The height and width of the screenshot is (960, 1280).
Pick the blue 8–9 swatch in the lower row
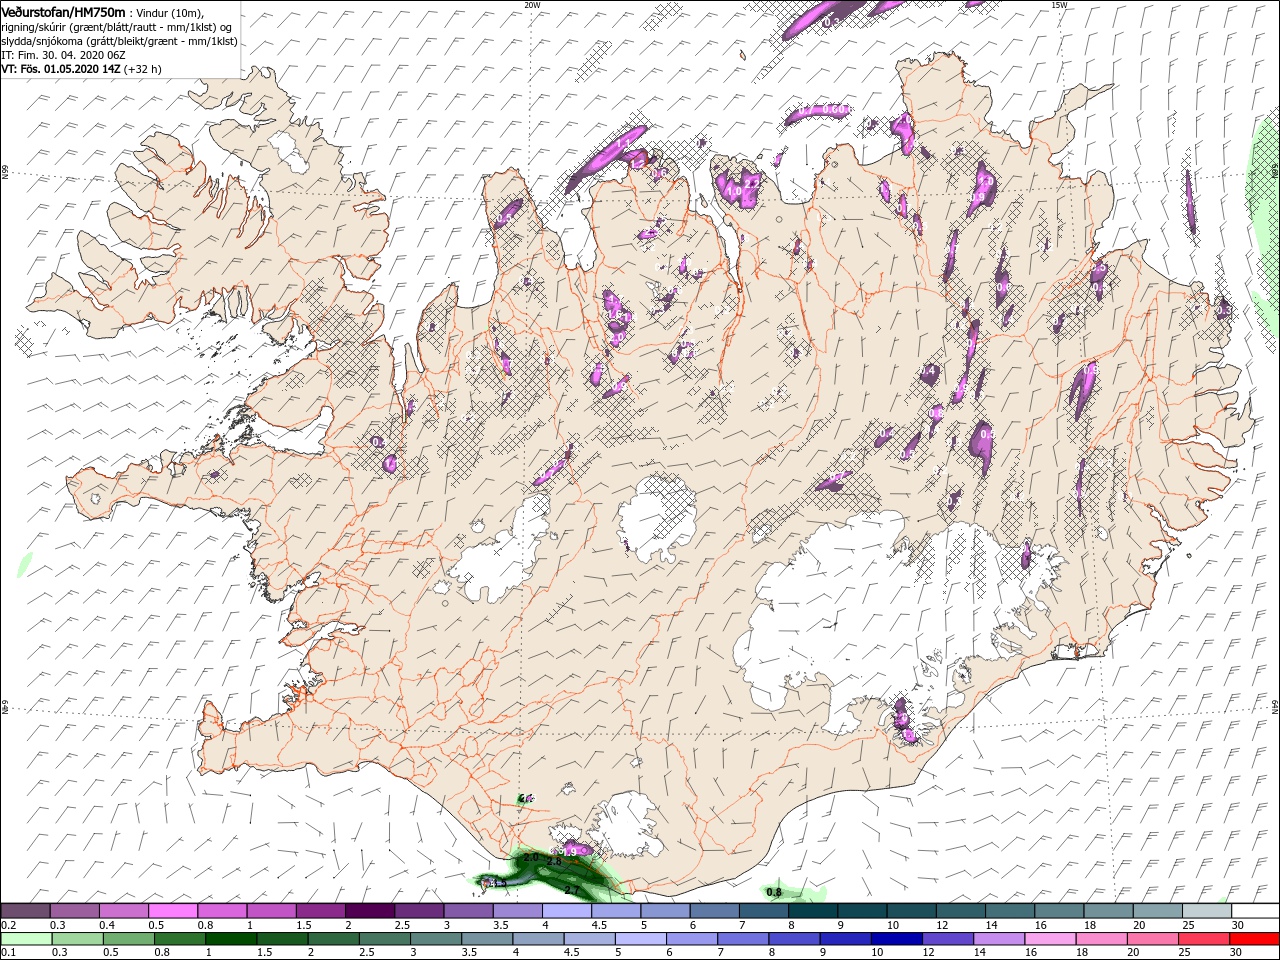tap(794, 939)
